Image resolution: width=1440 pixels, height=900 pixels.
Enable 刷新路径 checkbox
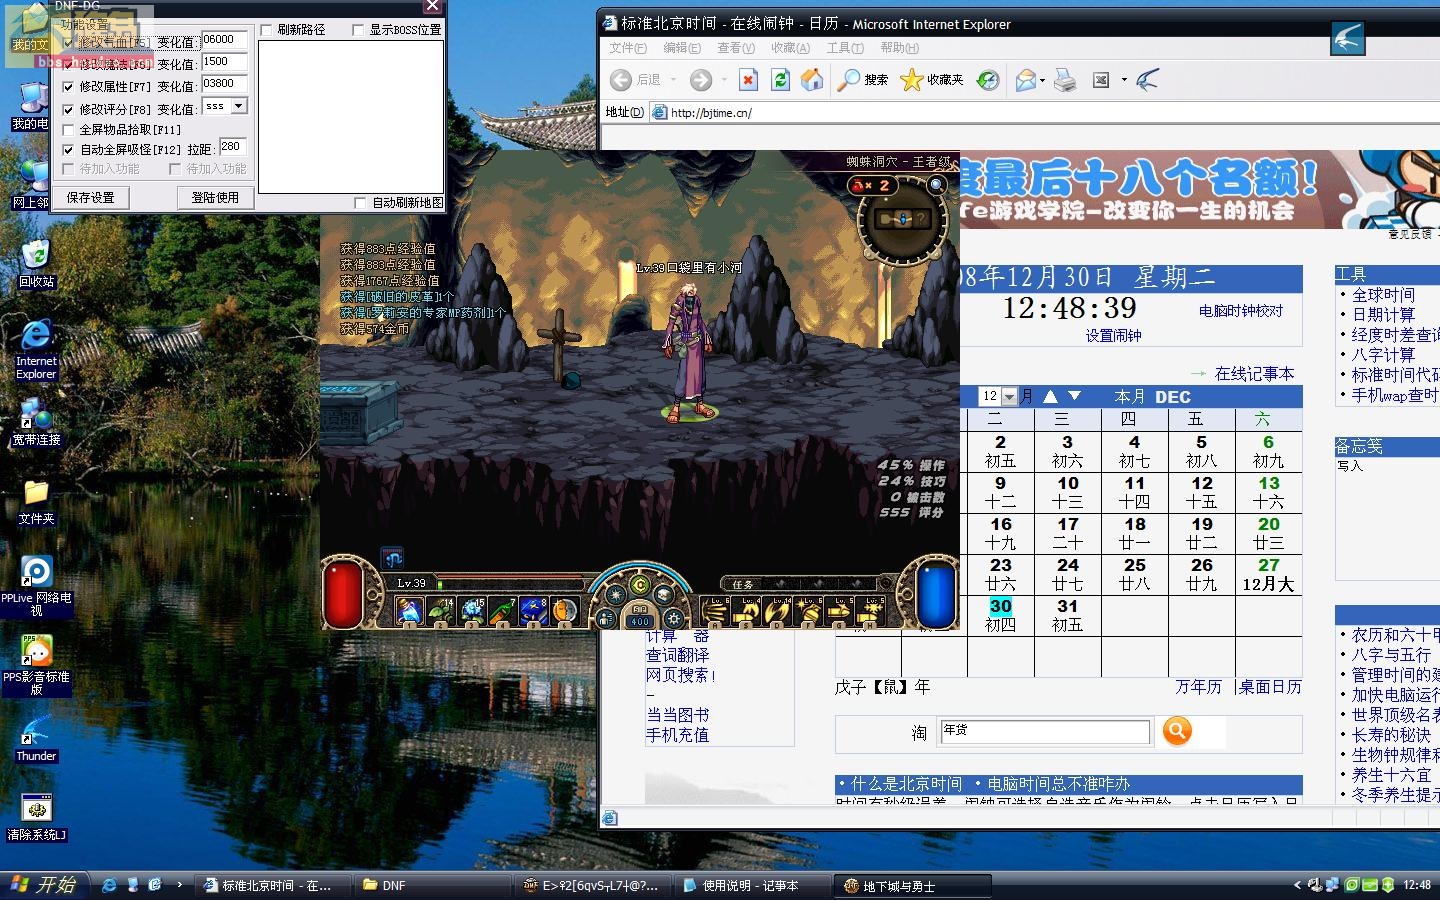(266, 30)
